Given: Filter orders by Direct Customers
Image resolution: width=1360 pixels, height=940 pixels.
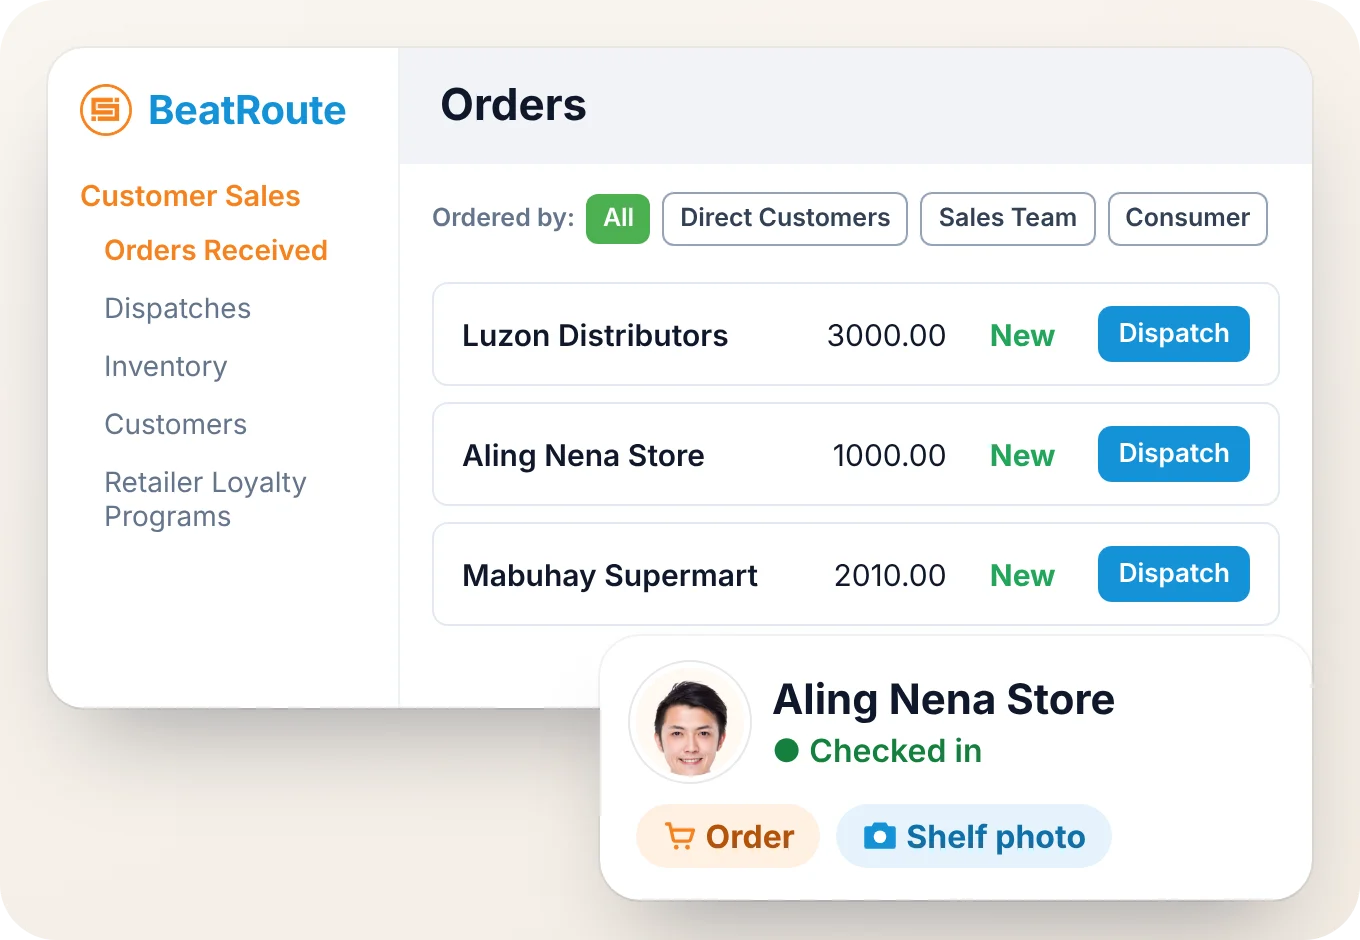Looking at the screenshot, I should (785, 218).
